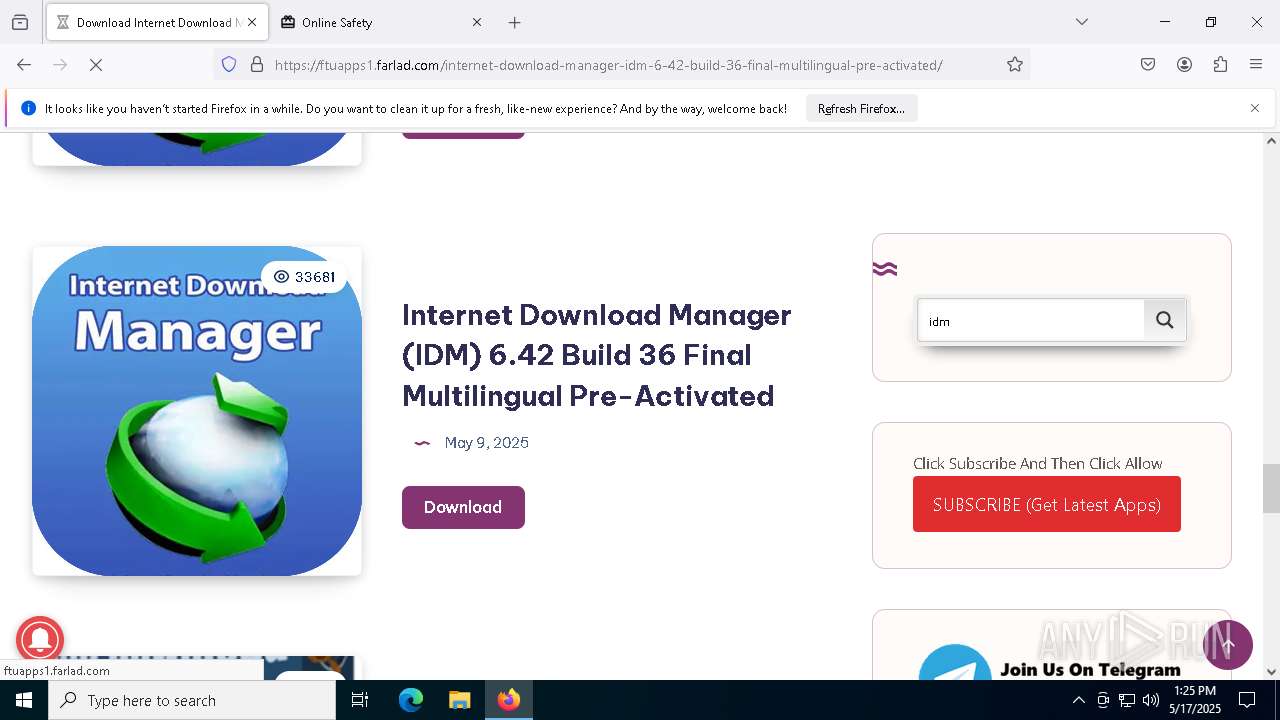
Task: Click the Firefox View icon
Action: pyautogui.click(x=20, y=22)
